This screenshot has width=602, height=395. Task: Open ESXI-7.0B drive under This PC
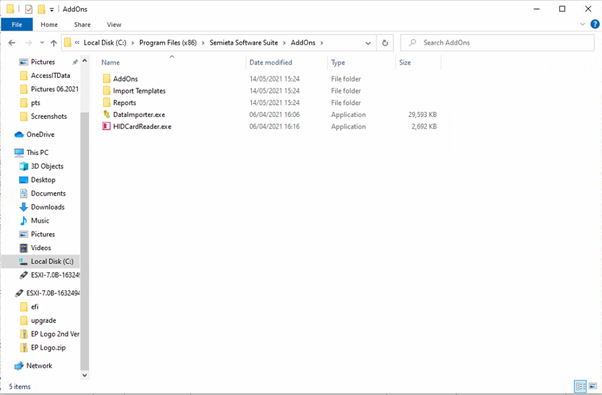click(x=55, y=275)
